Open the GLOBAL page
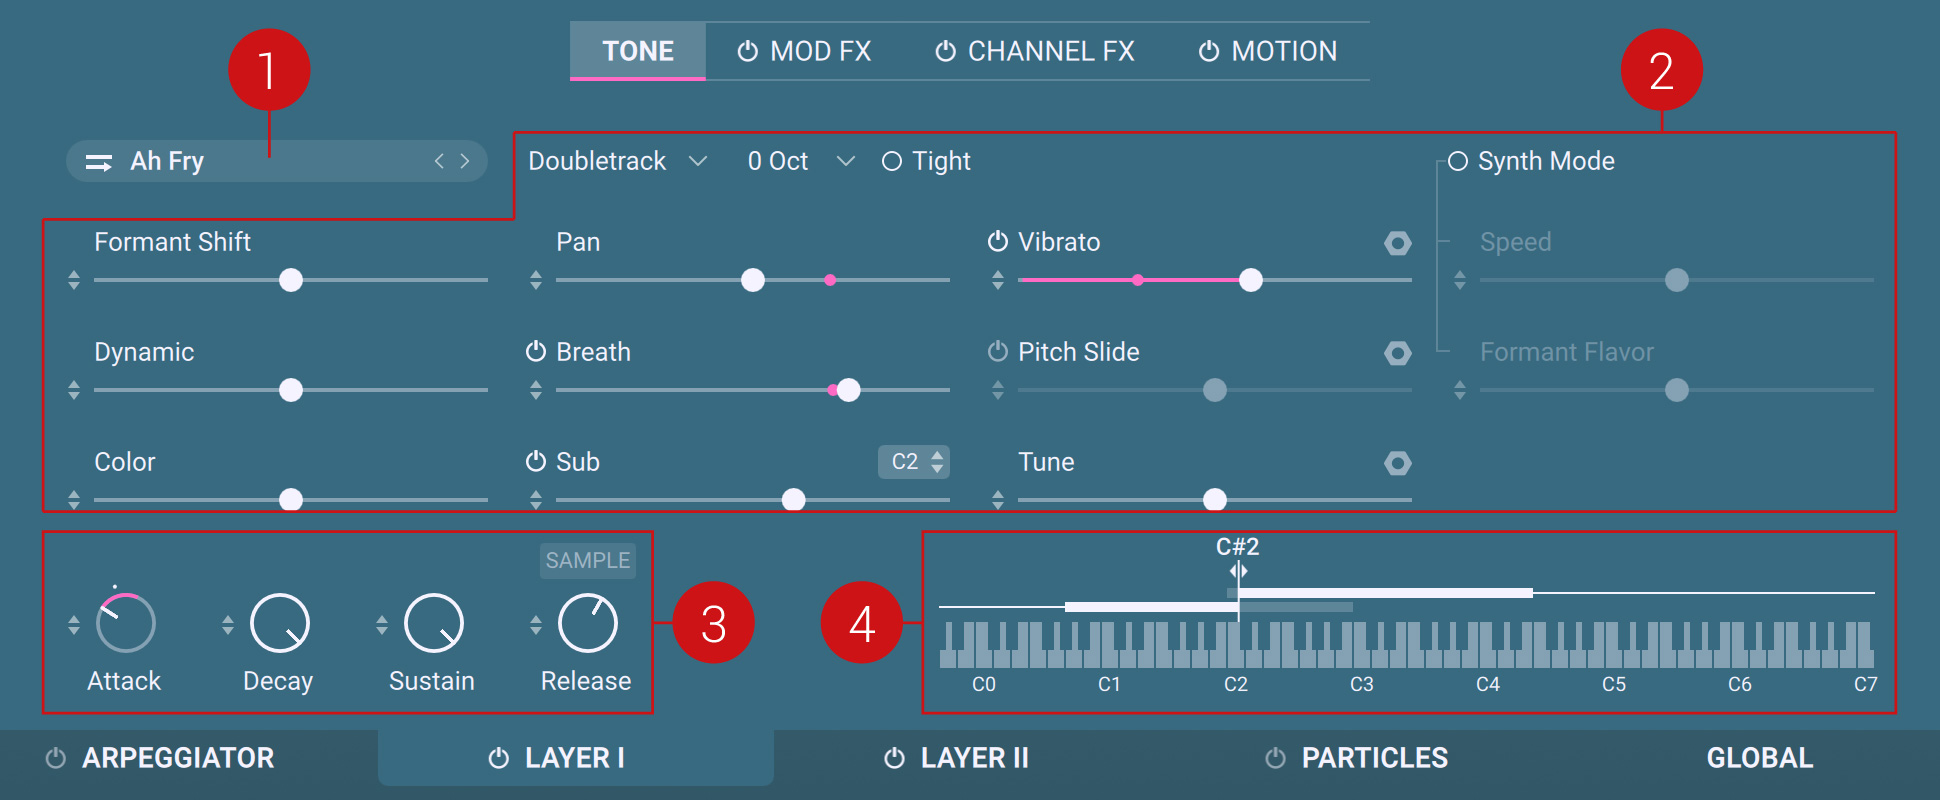This screenshot has height=800, width=1940. coord(1759,759)
